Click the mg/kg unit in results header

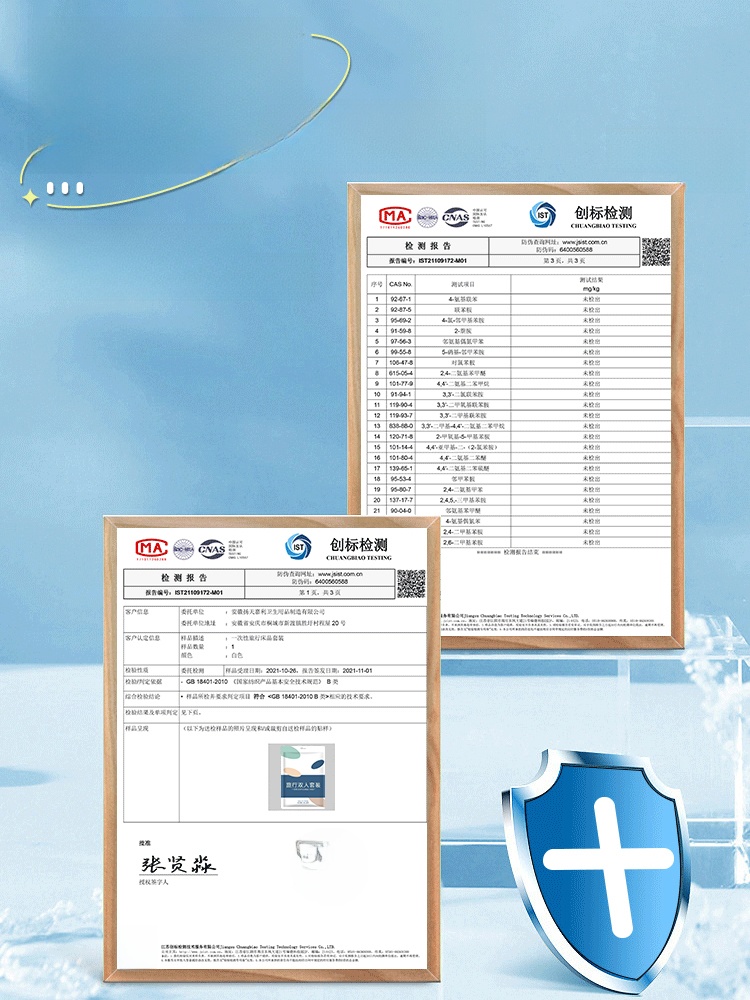pyautogui.click(x=591, y=288)
